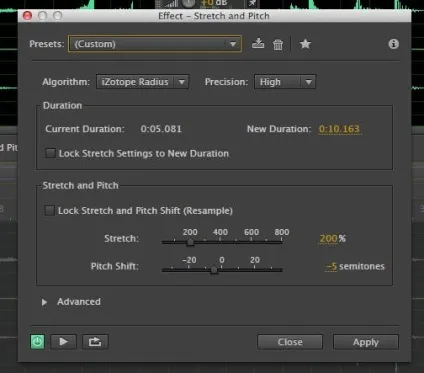
Task: Delete preset trash icon
Action: pos(278,44)
